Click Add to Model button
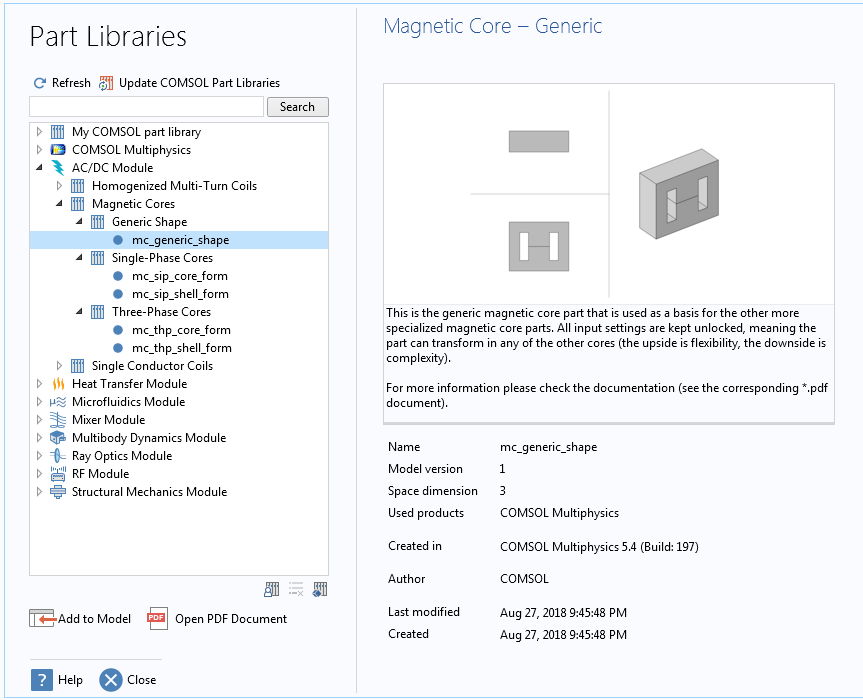The image size is (863, 700). click(x=80, y=619)
